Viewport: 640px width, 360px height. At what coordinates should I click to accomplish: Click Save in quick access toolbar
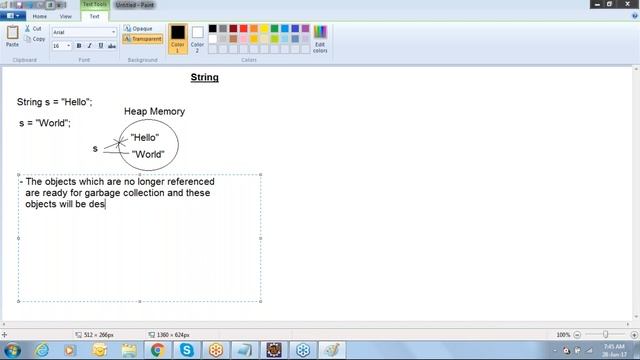[x=19, y=5]
